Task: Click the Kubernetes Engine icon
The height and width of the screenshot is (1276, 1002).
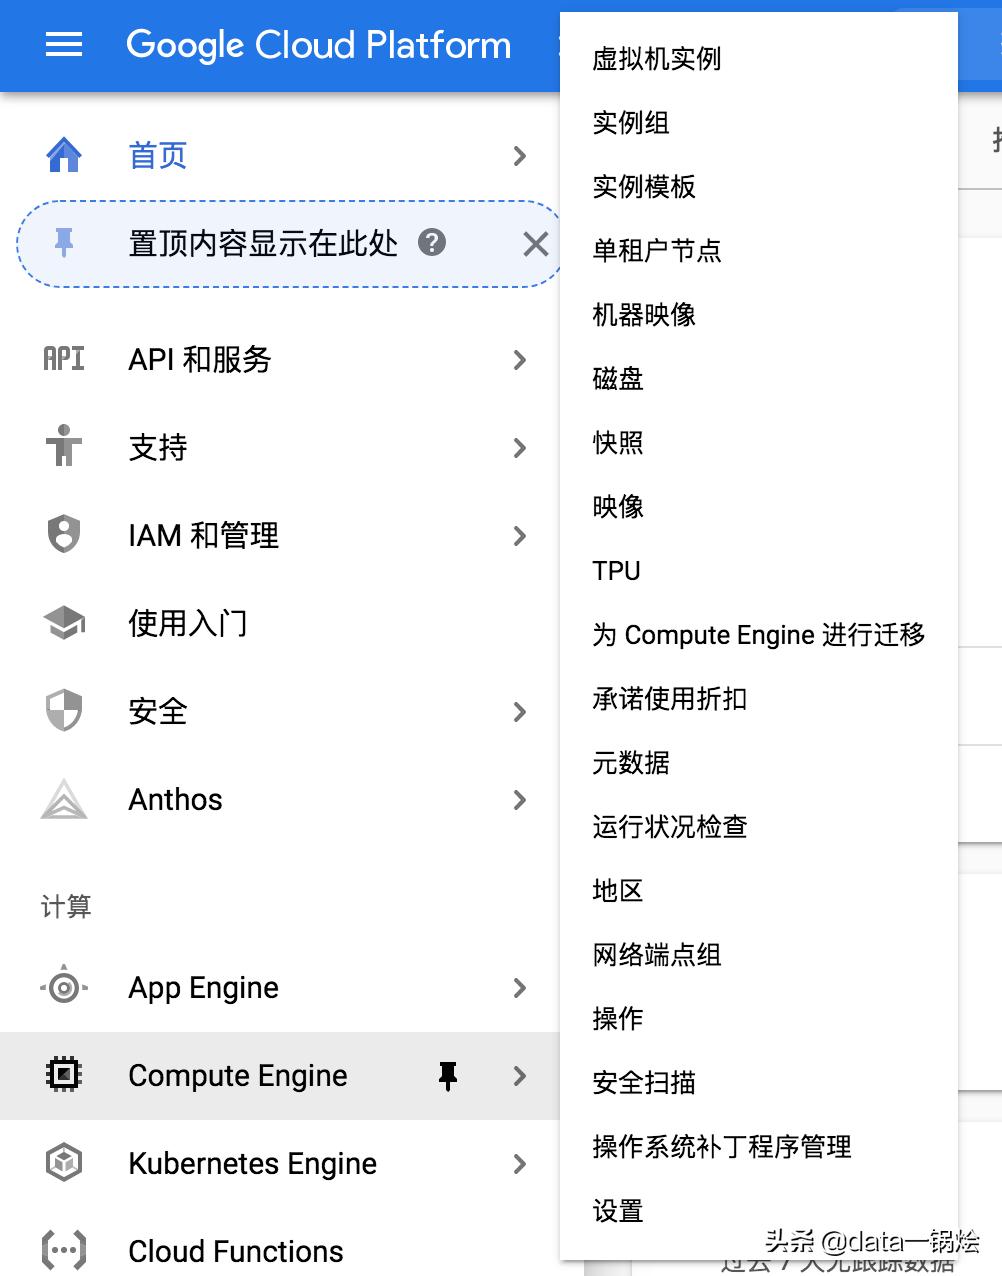Action: pyautogui.click(x=64, y=1163)
